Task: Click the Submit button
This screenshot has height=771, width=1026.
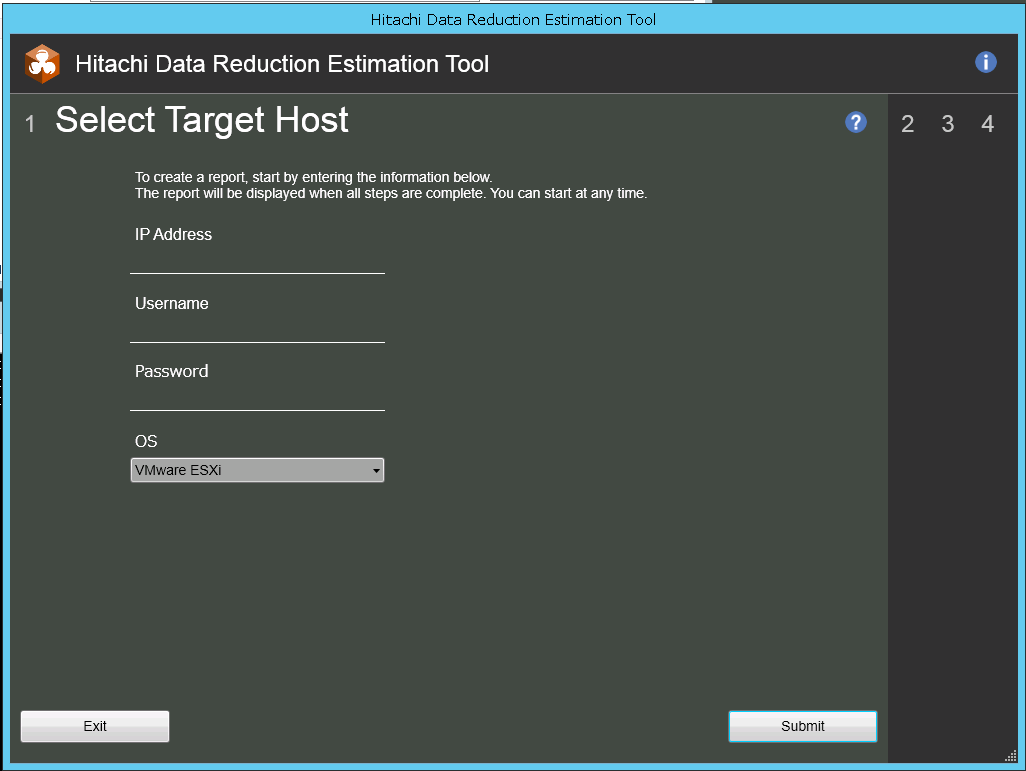Action: pos(803,726)
